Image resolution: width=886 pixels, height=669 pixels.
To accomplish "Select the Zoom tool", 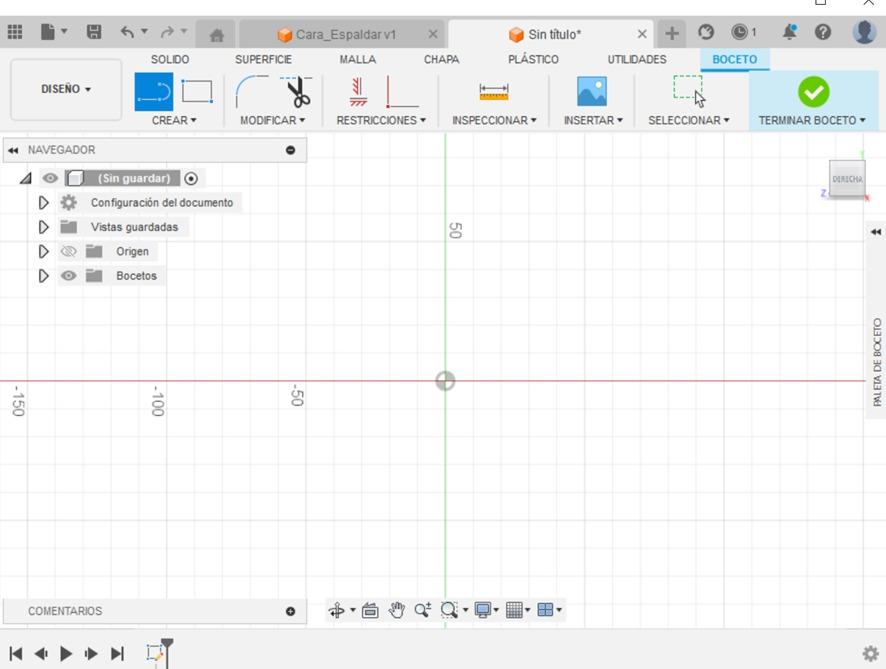I will coord(423,610).
